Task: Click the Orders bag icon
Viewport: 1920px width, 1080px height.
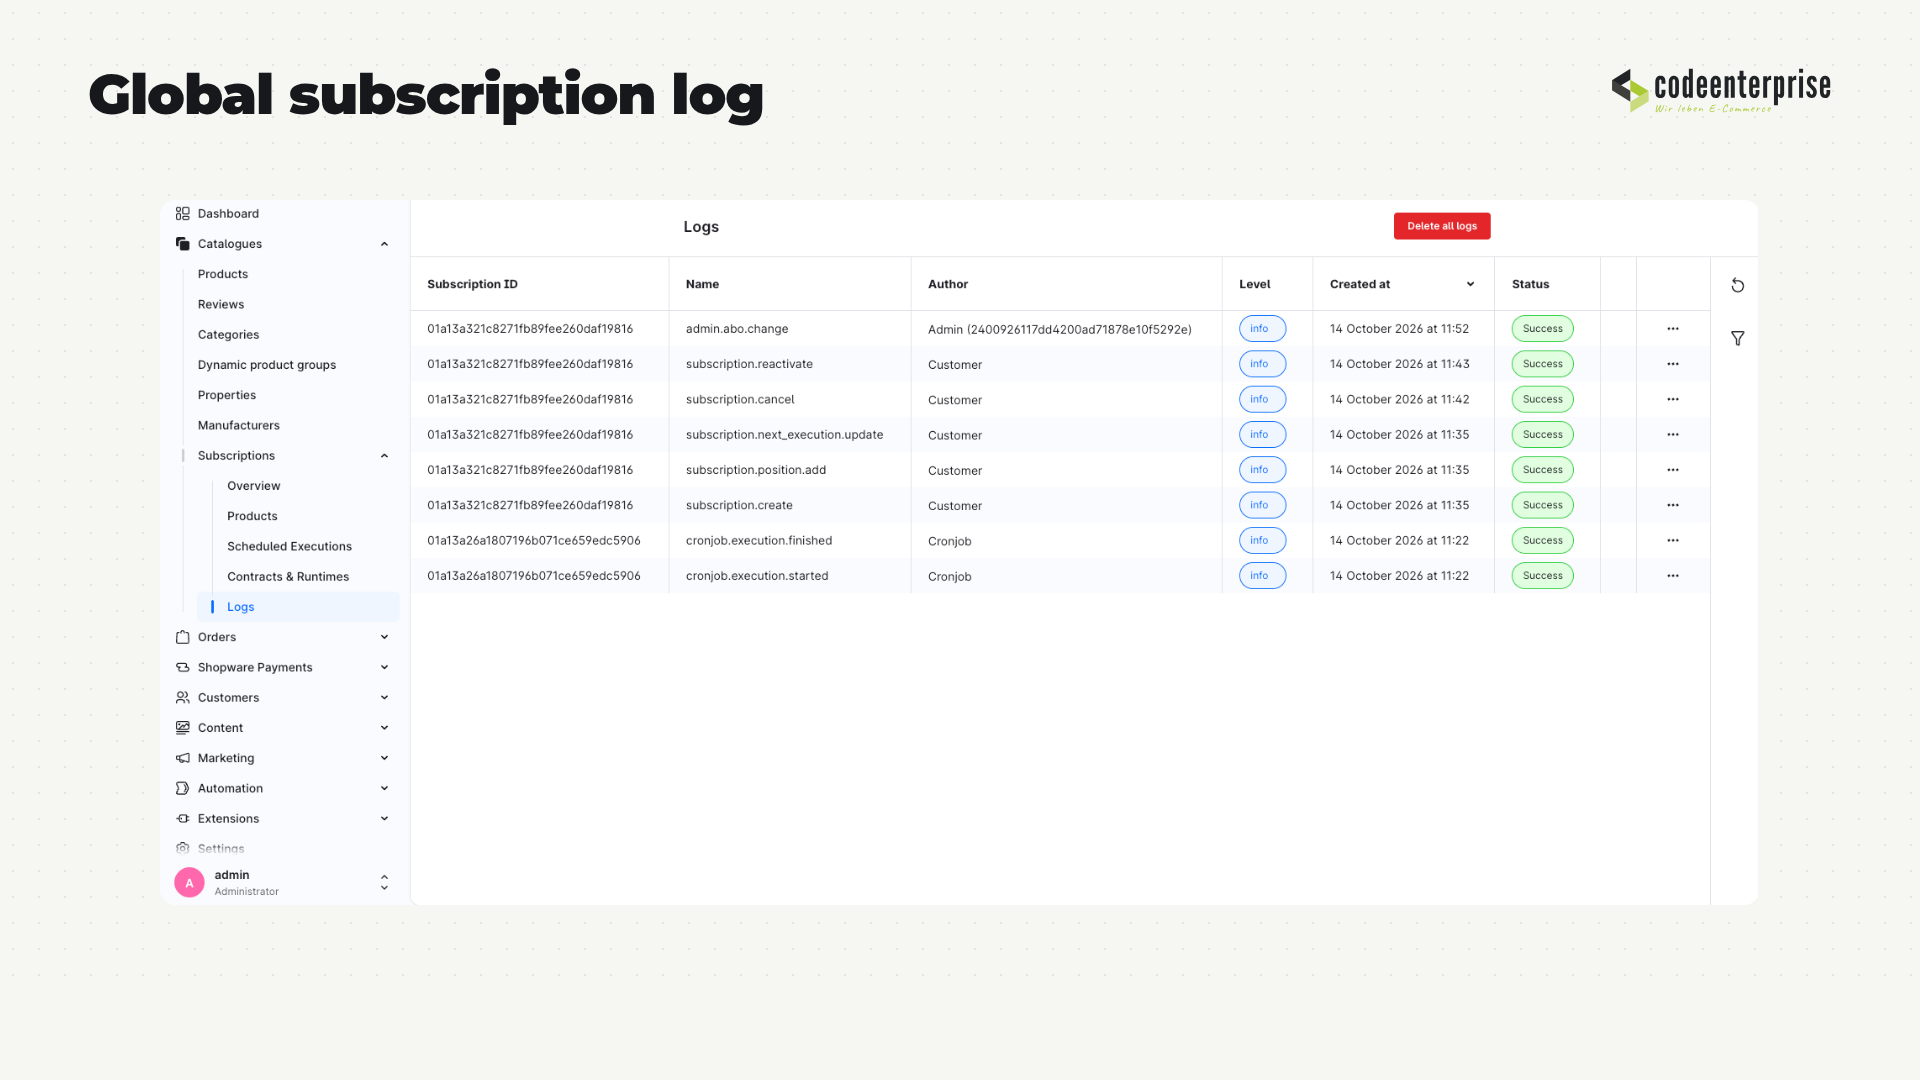Action: [x=182, y=637]
